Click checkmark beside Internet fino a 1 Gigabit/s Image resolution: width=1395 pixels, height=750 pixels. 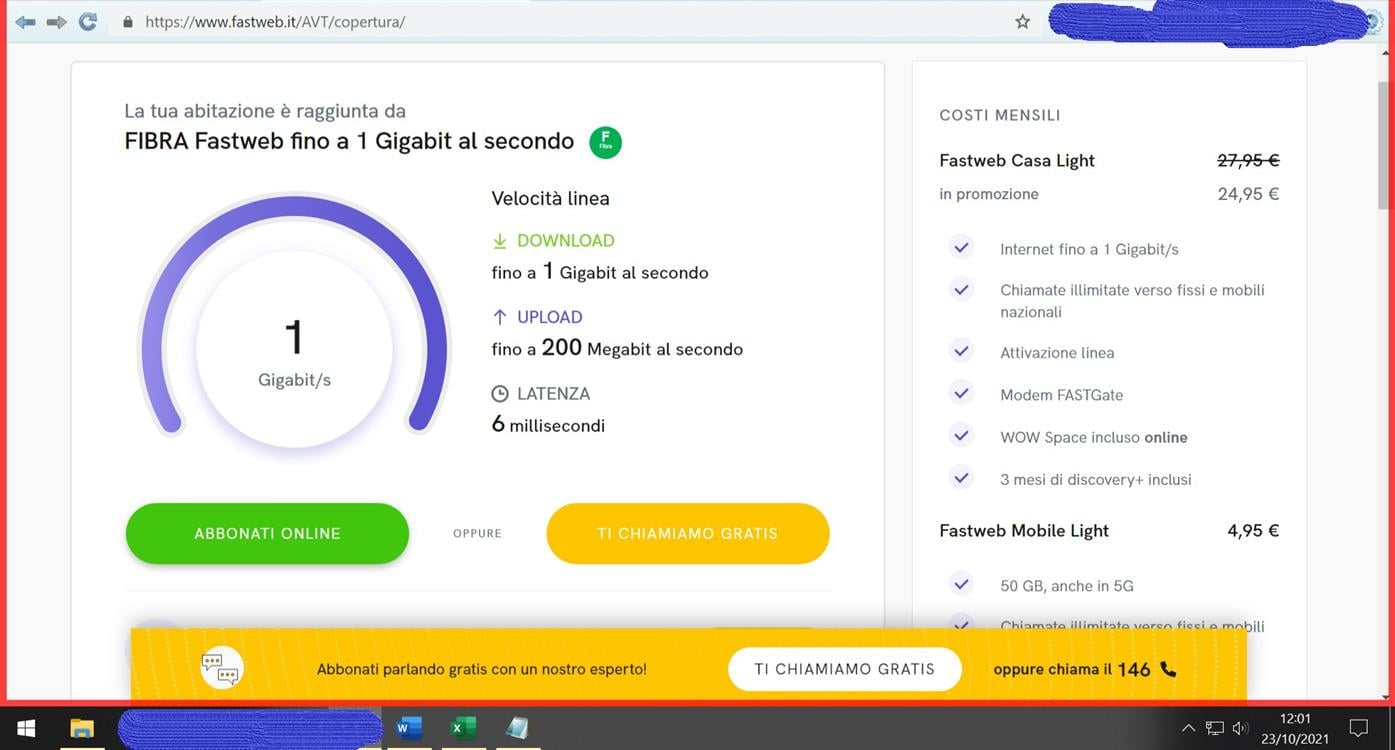961,247
